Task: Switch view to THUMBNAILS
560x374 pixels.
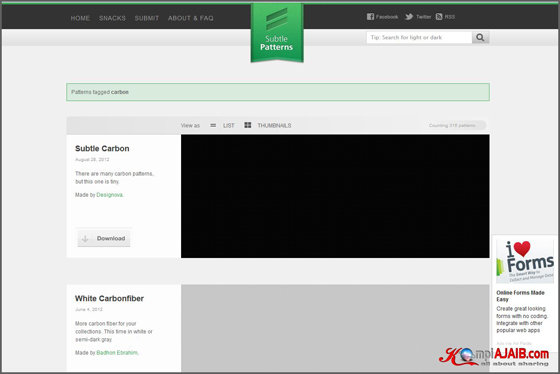Action: click(274, 125)
